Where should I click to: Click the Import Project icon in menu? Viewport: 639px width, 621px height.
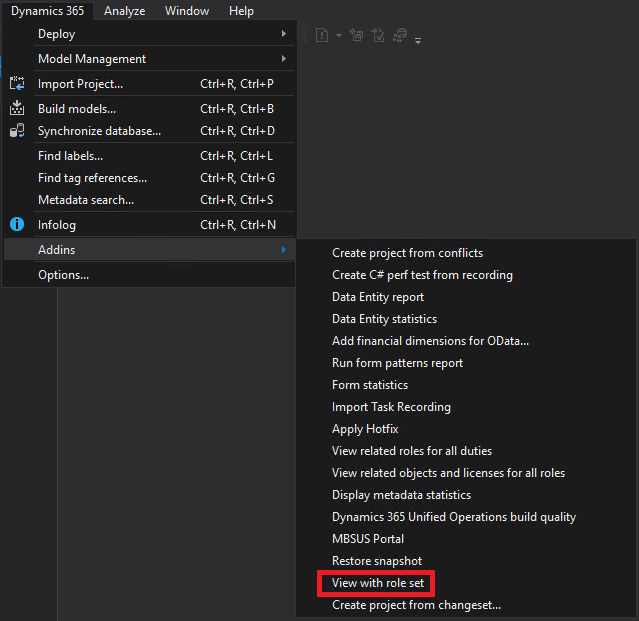(x=17, y=83)
